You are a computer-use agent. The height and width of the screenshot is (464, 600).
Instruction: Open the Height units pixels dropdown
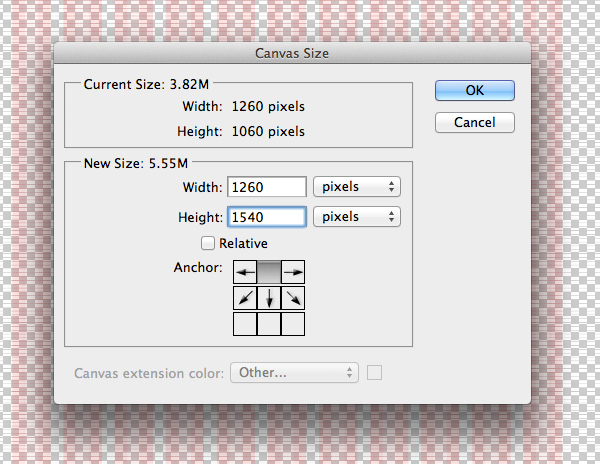pyautogui.click(x=357, y=217)
